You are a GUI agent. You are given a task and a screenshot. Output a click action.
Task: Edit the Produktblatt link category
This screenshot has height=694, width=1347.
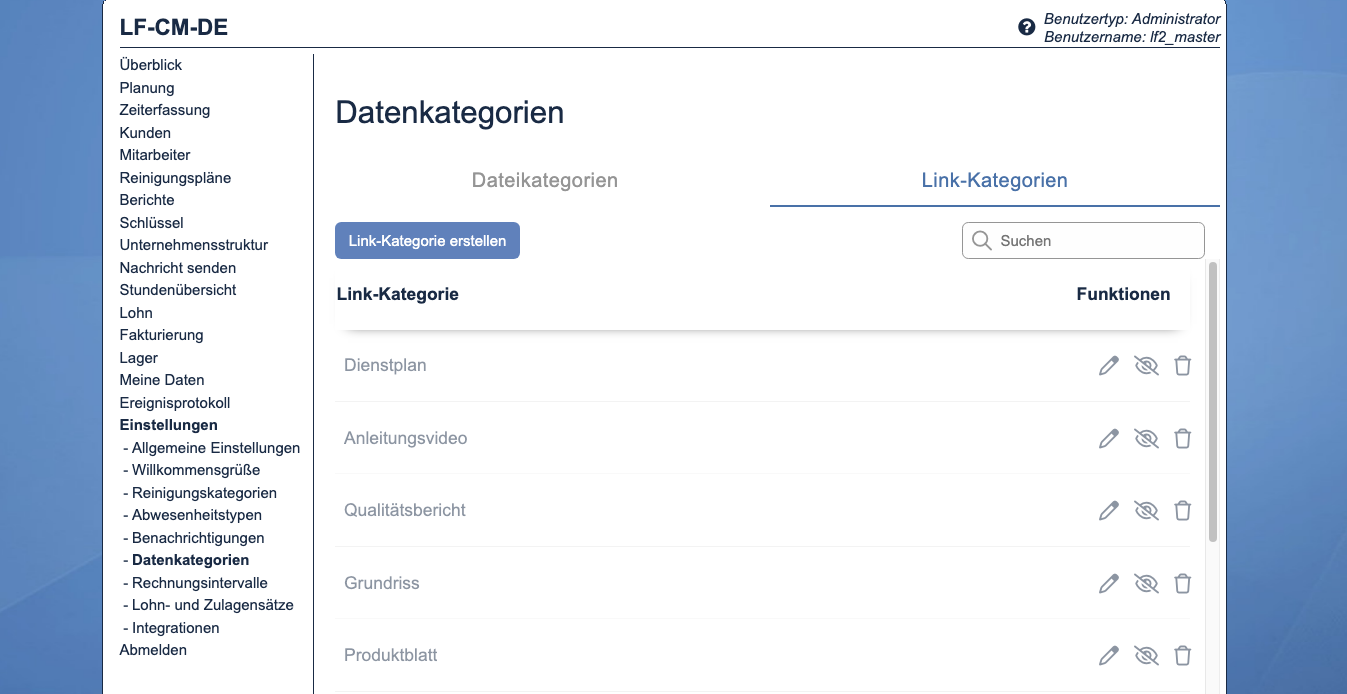pyautogui.click(x=1108, y=656)
